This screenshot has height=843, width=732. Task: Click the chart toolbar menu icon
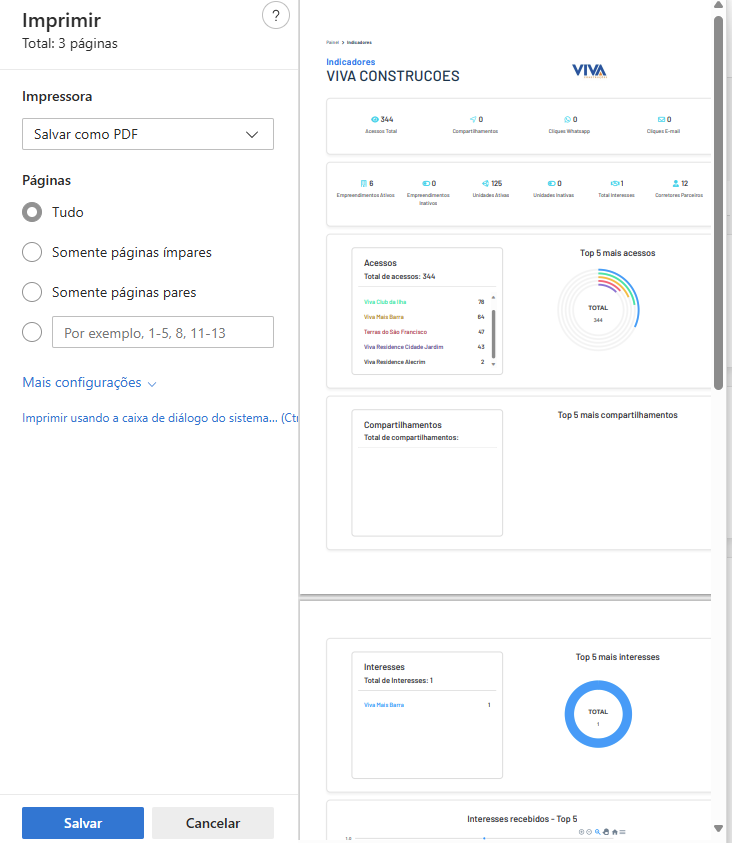click(622, 832)
